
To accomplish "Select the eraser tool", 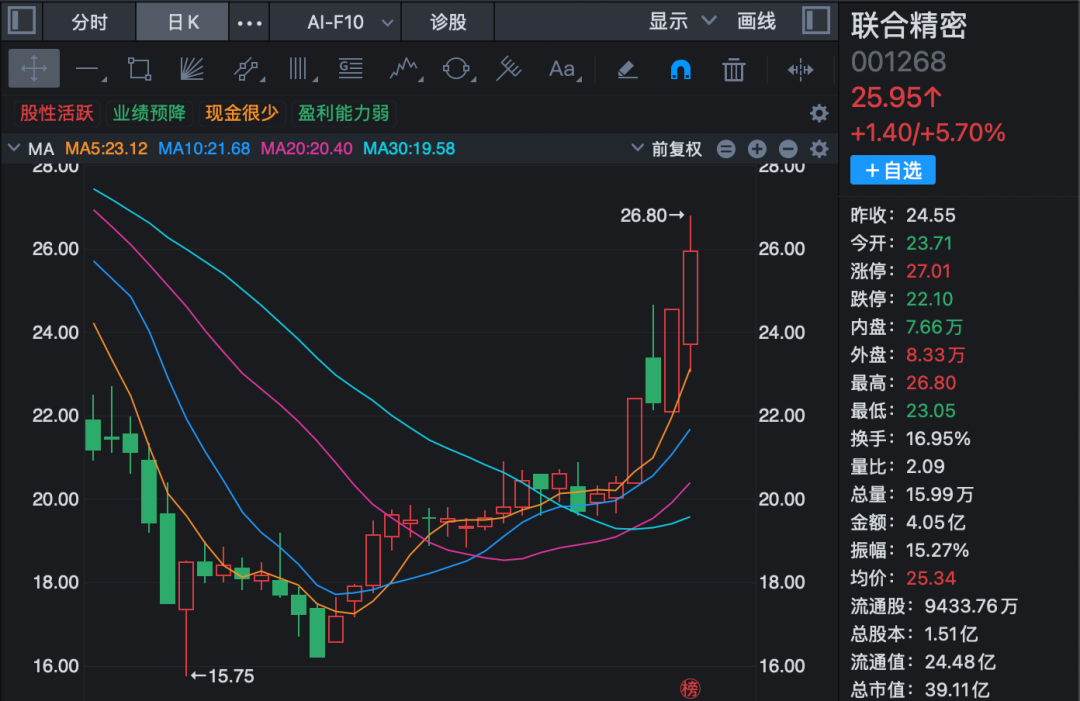I will (627, 69).
